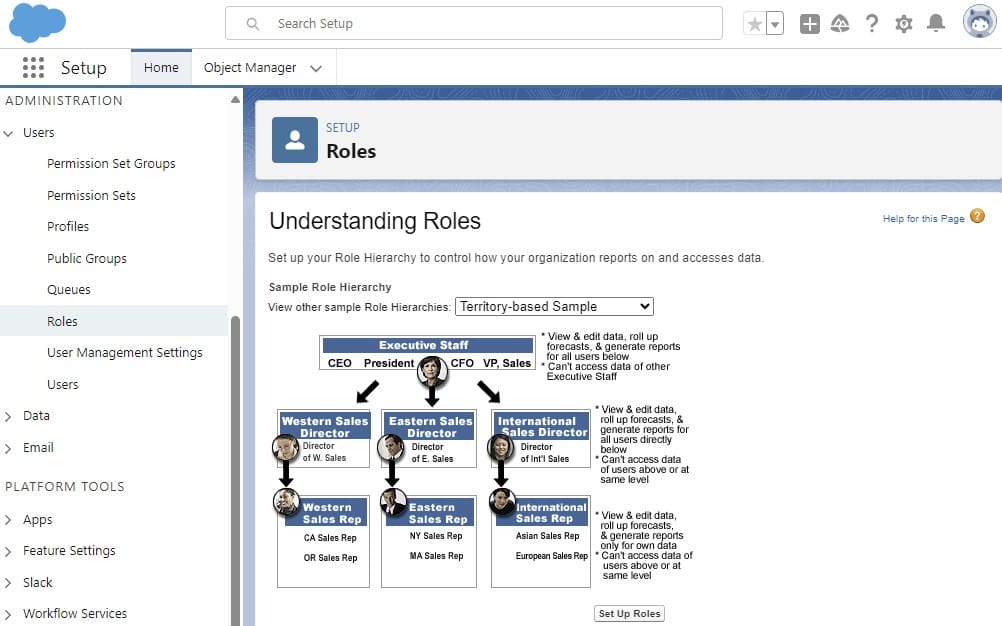Viewport: 1002px width, 626px height.
Task: Open the Global Actions plus icon
Action: click(810, 24)
